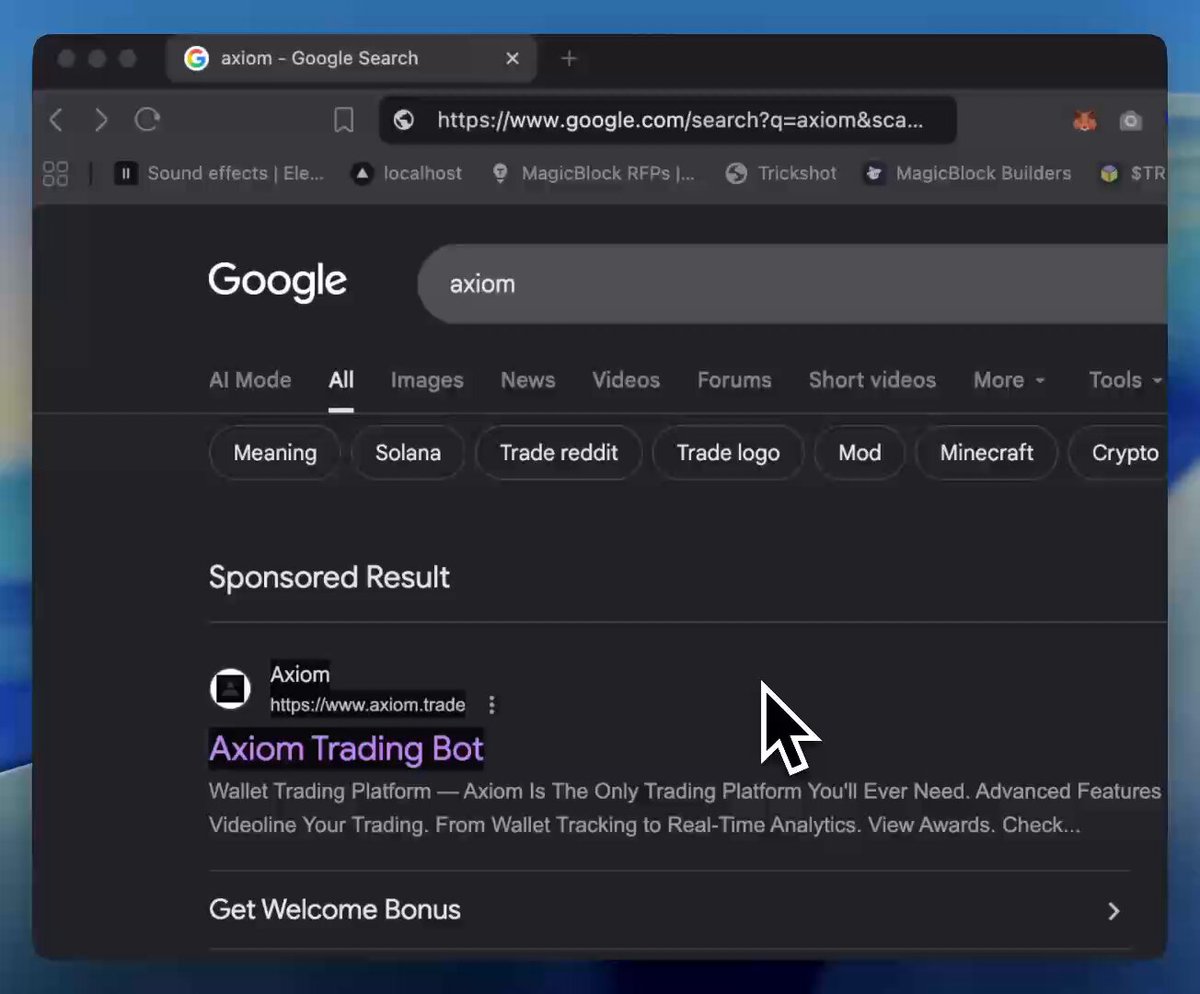This screenshot has width=1200, height=994.
Task: Open the MagicBlock Builders bookmark
Action: [x=967, y=174]
